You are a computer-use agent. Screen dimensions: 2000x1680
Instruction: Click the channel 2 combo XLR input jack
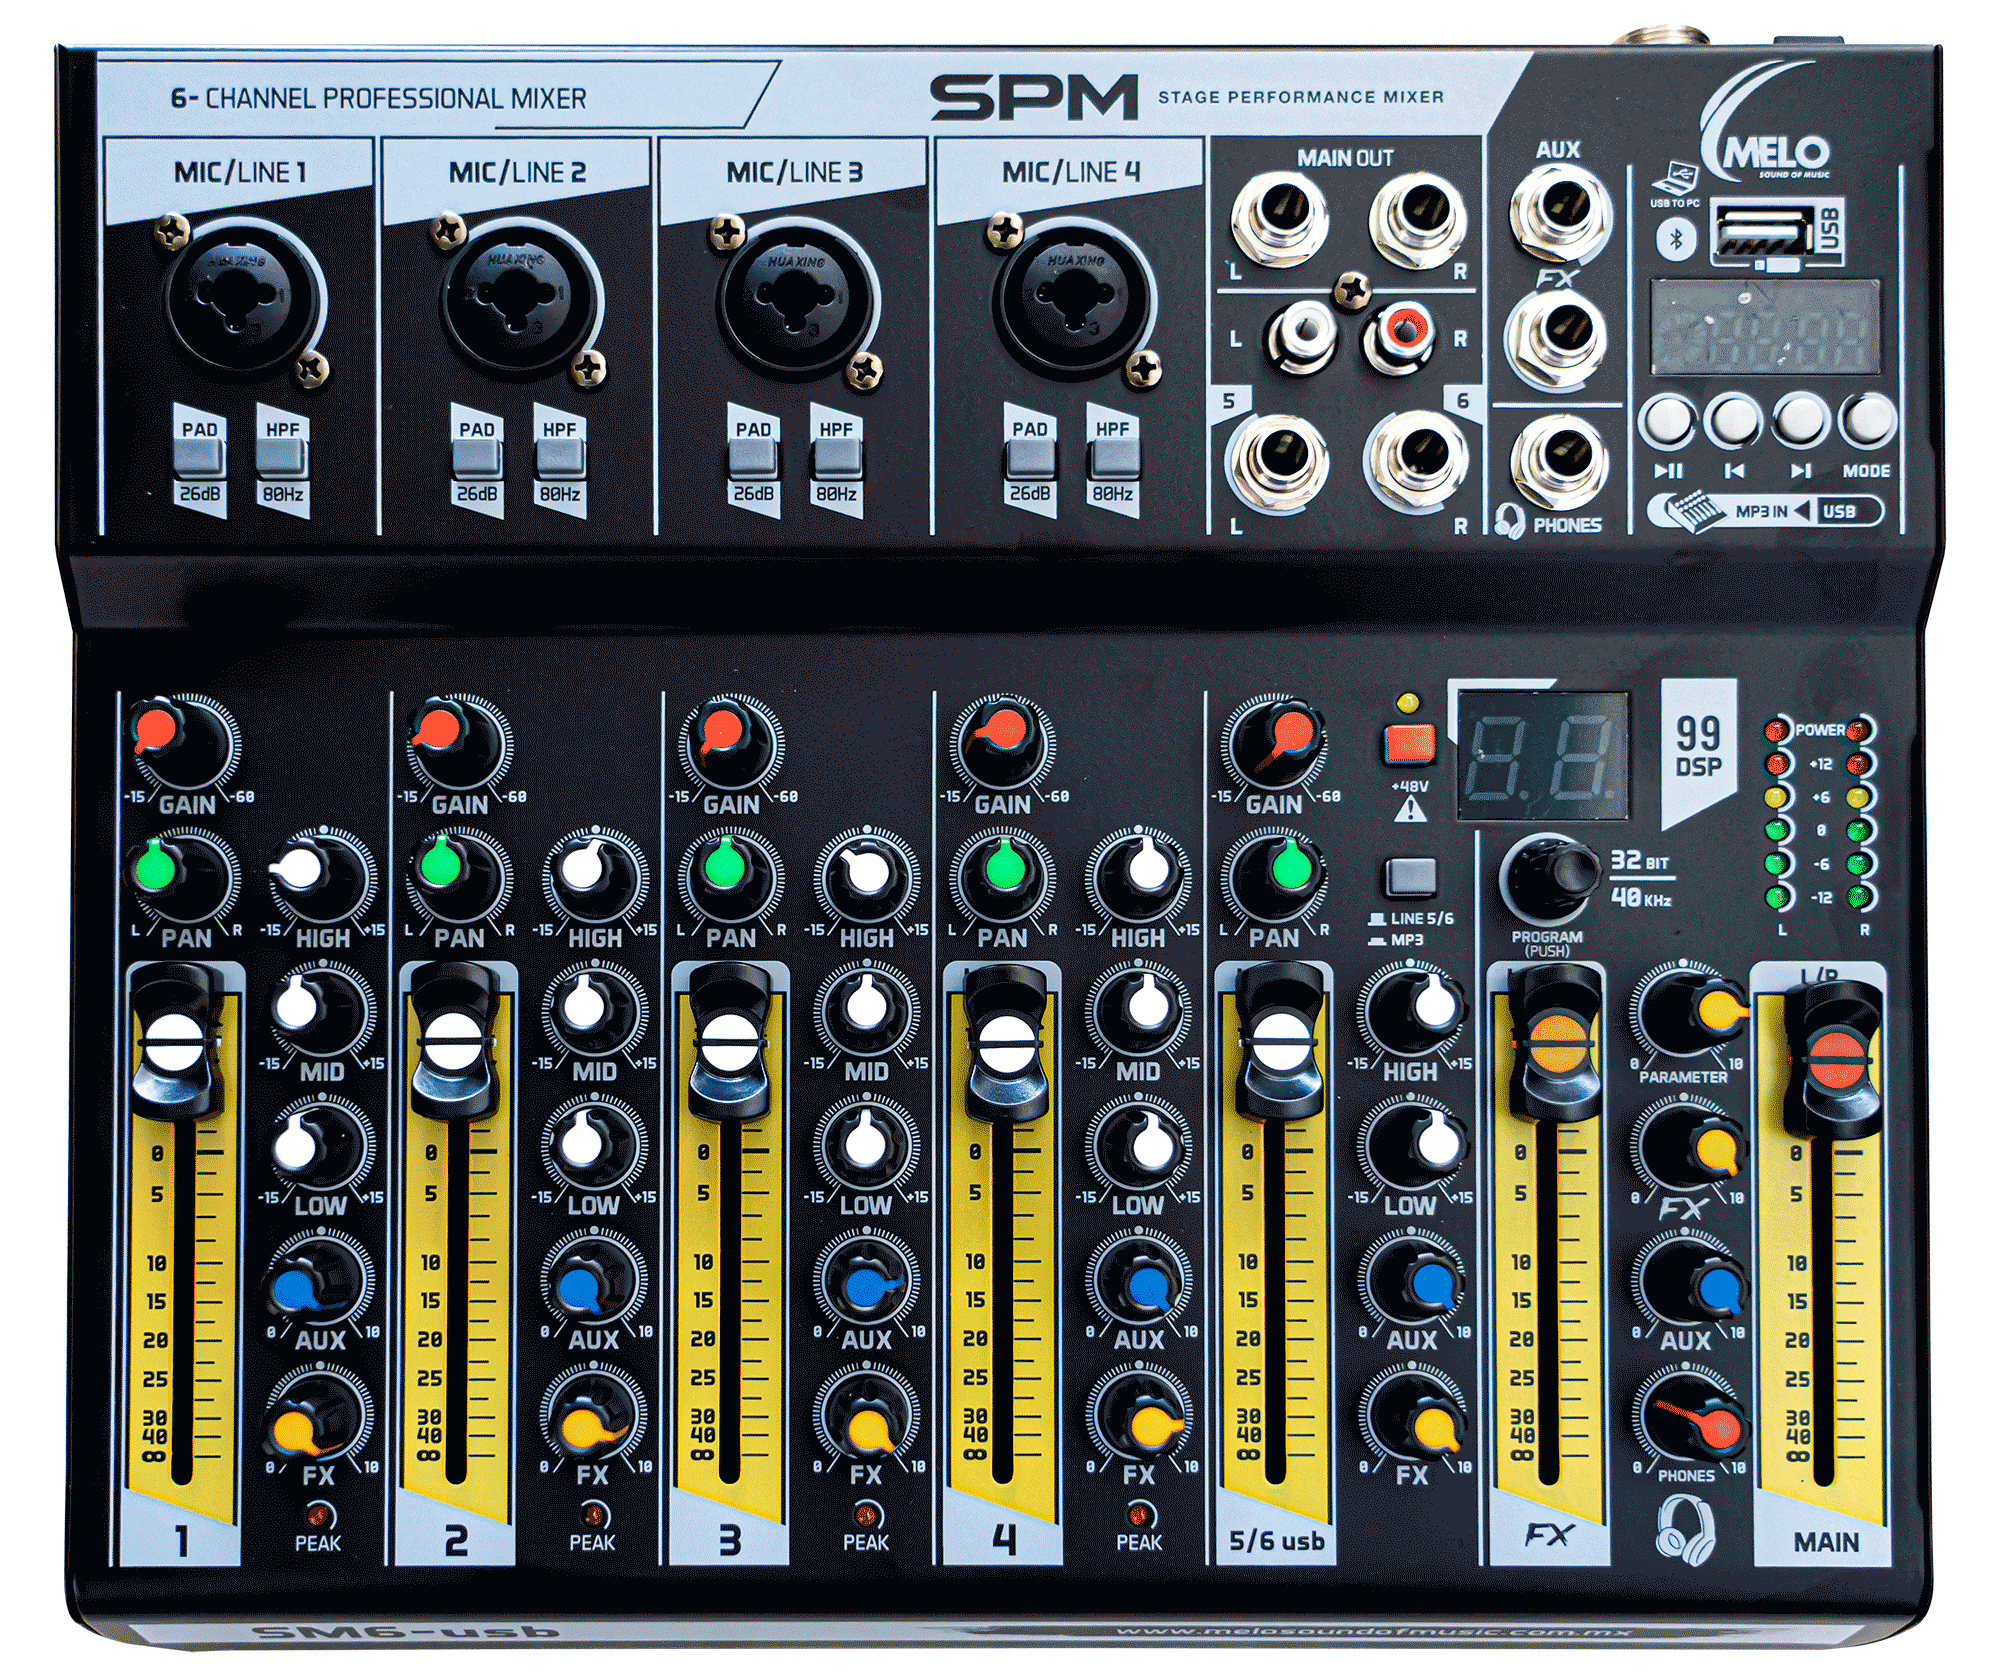(x=517, y=298)
